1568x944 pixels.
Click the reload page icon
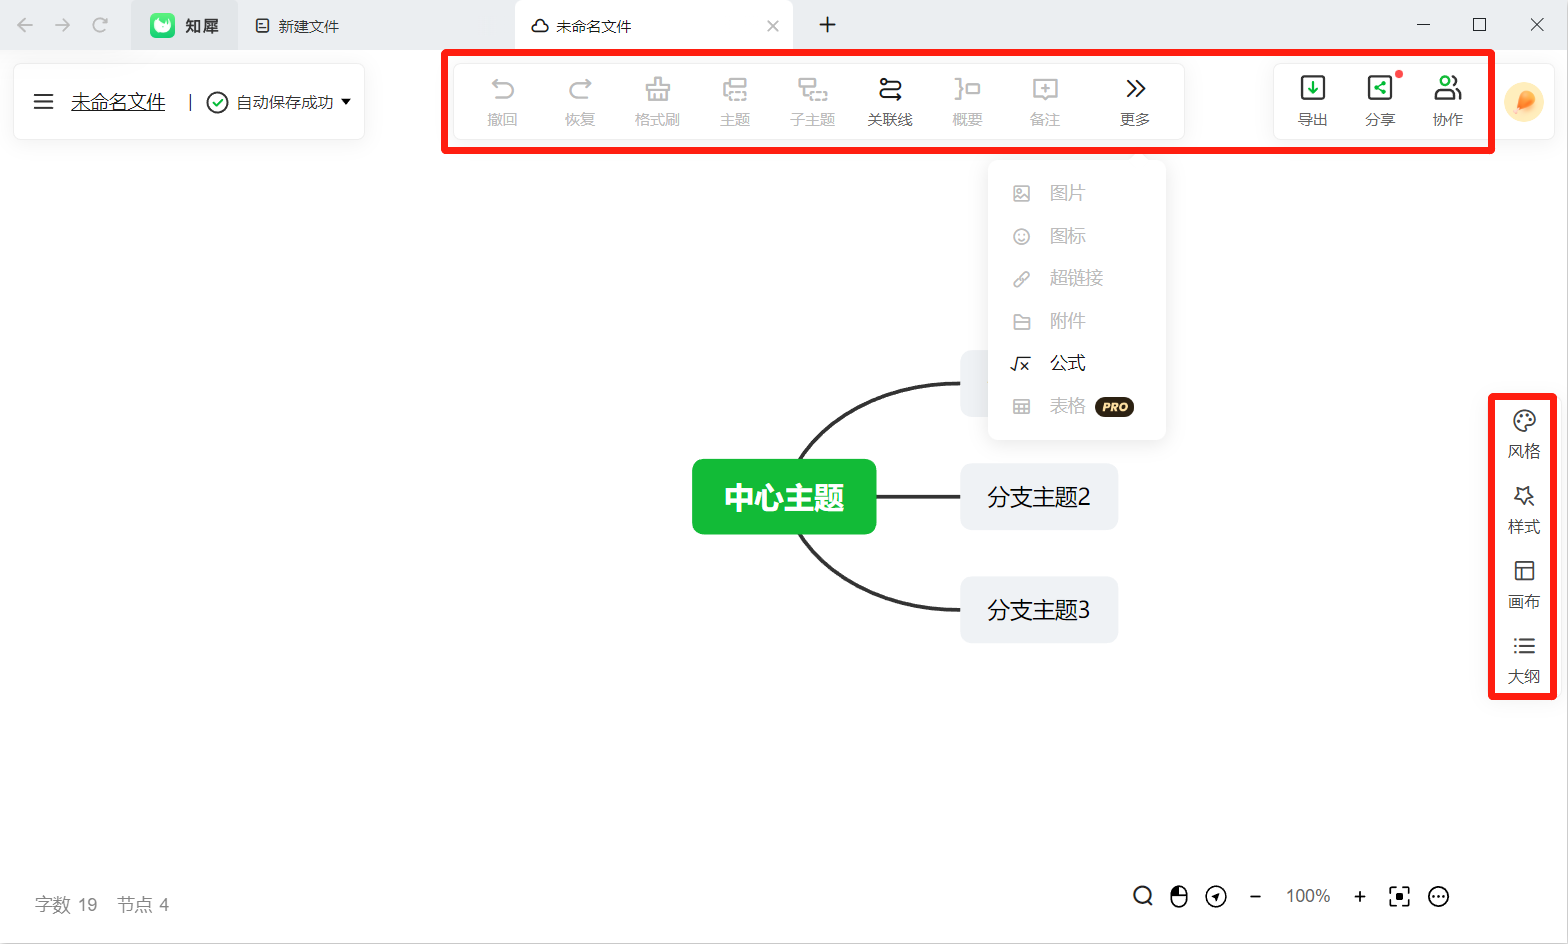click(x=100, y=25)
